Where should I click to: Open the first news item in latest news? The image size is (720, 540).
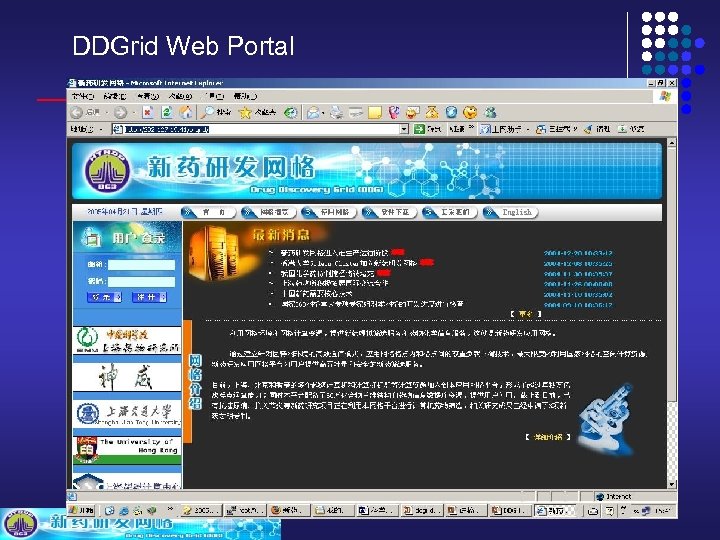pyautogui.click(x=334, y=253)
